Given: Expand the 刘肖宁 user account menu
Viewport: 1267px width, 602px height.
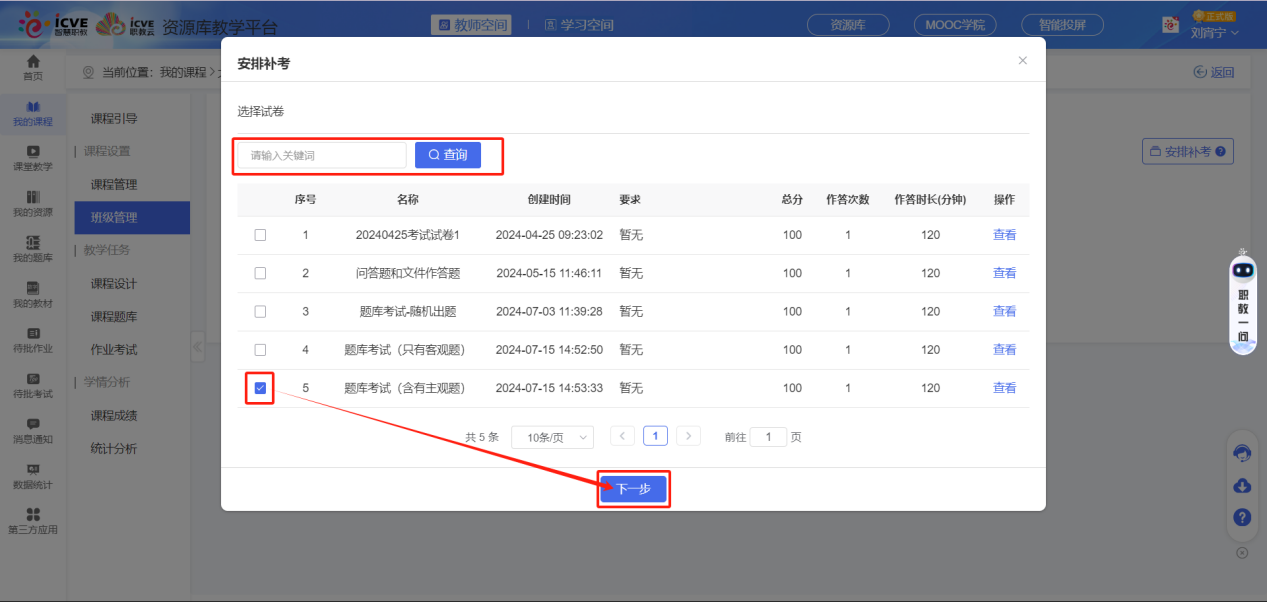Looking at the screenshot, I should point(1214,33).
